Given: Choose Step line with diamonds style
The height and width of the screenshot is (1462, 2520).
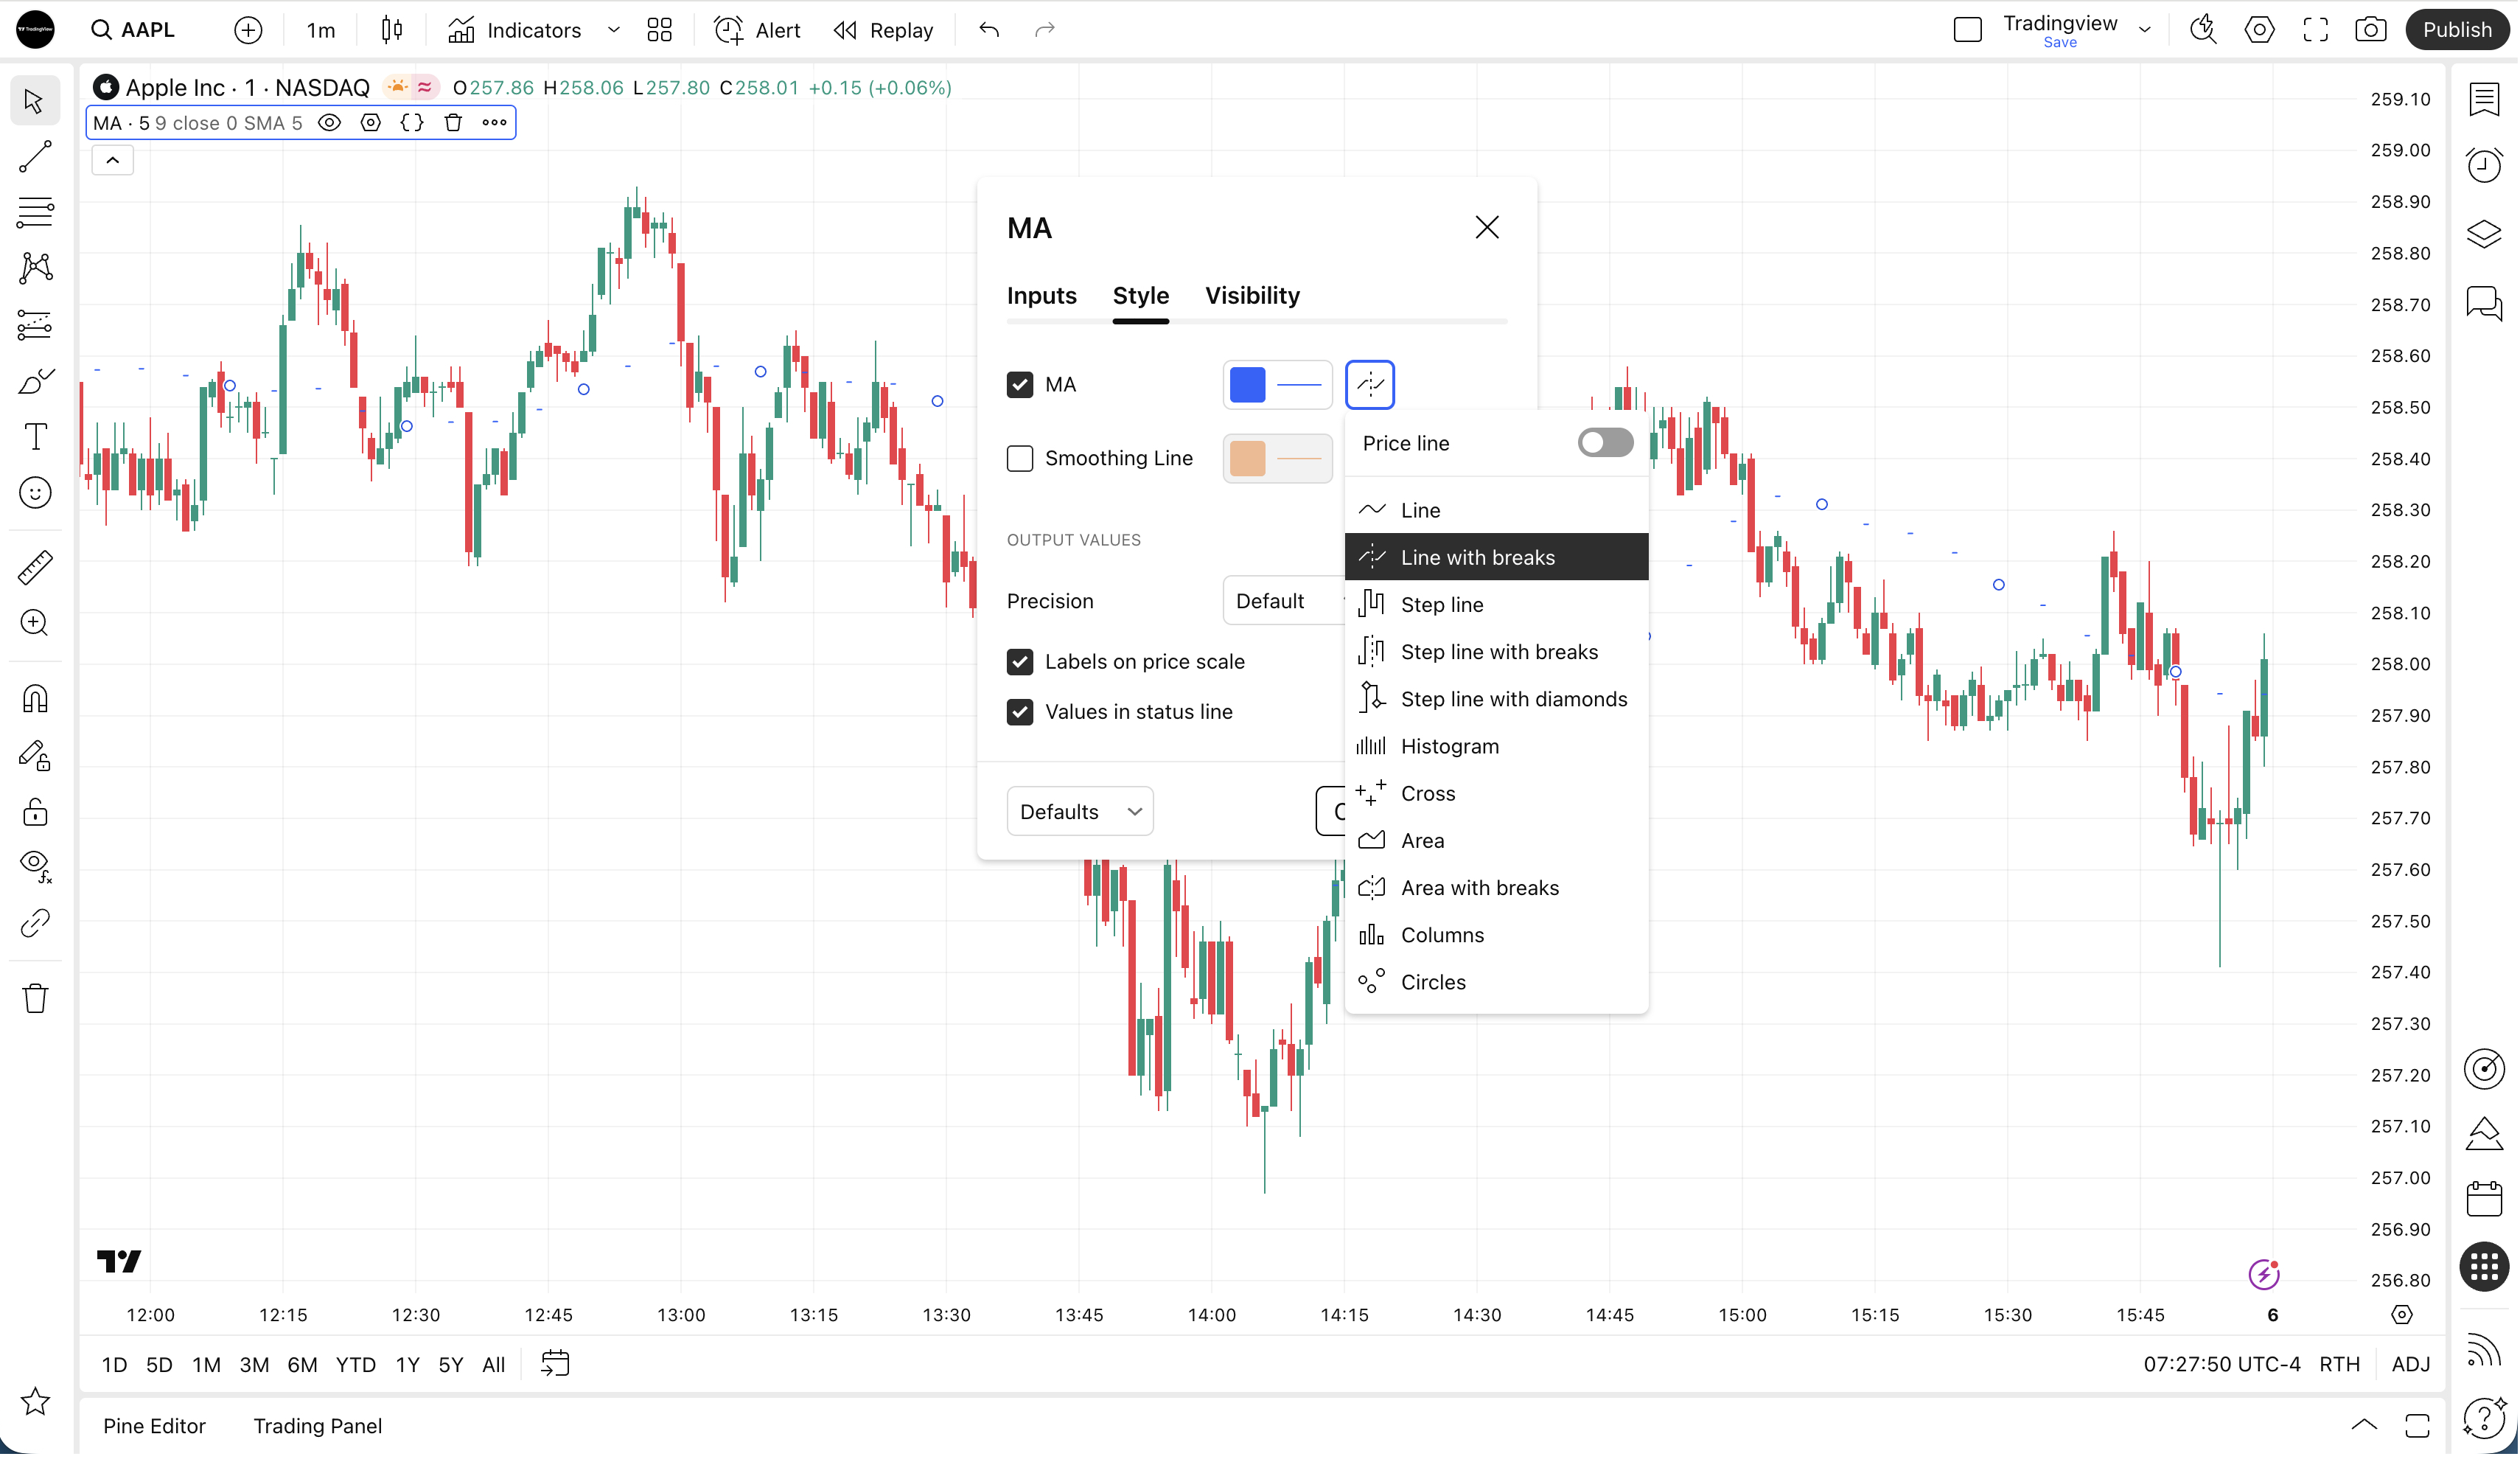Looking at the screenshot, I should coord(1513,699).
